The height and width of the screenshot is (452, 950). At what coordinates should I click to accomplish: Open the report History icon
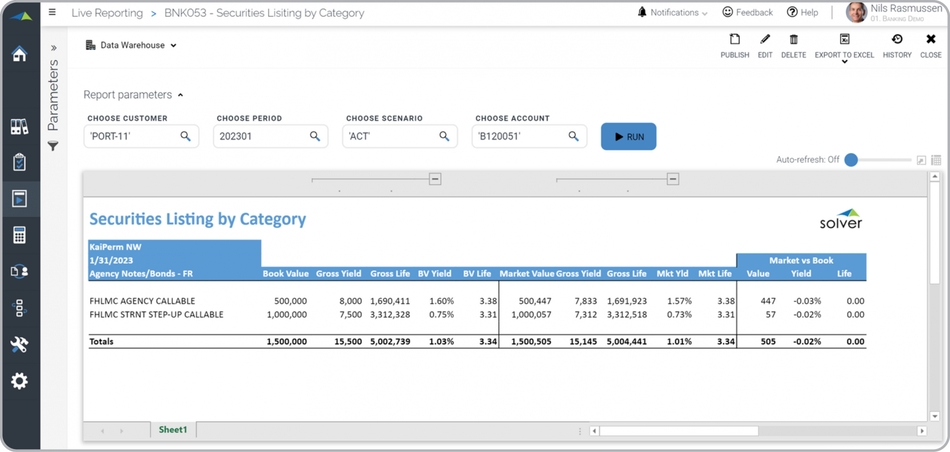click(x=896, y=40)
